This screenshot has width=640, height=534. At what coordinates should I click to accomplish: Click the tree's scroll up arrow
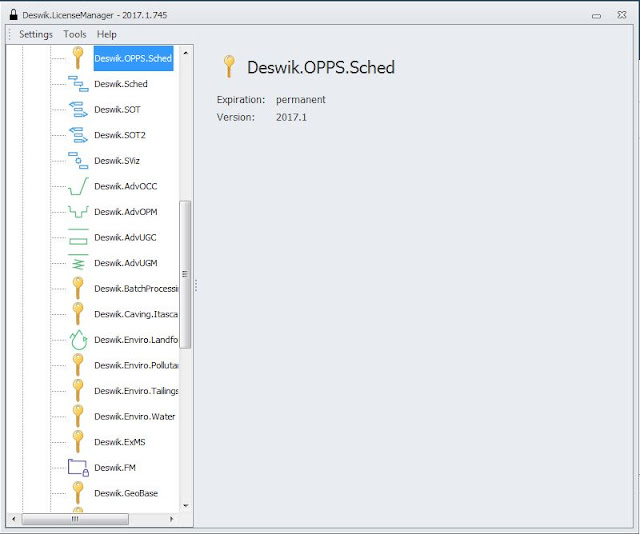click(x=186, y=53)
